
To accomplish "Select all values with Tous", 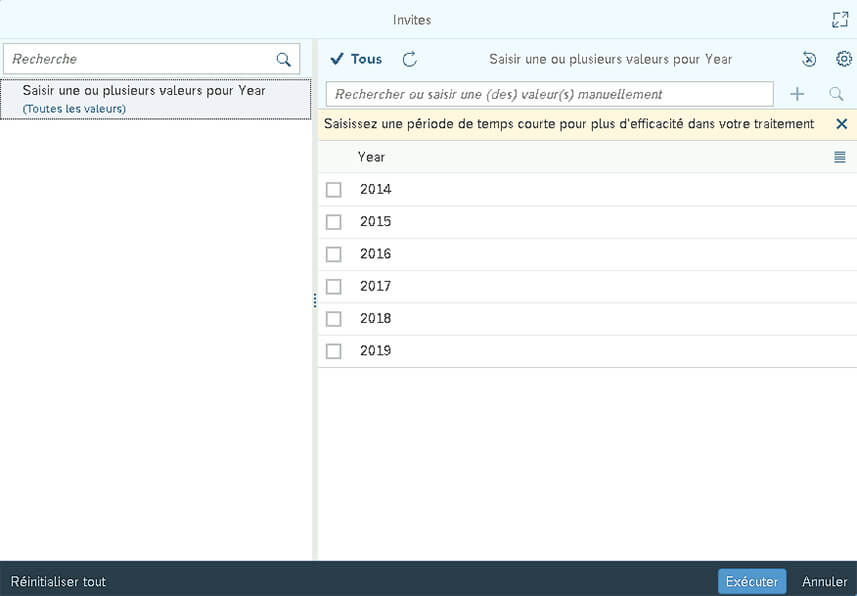I will (358, 59).
